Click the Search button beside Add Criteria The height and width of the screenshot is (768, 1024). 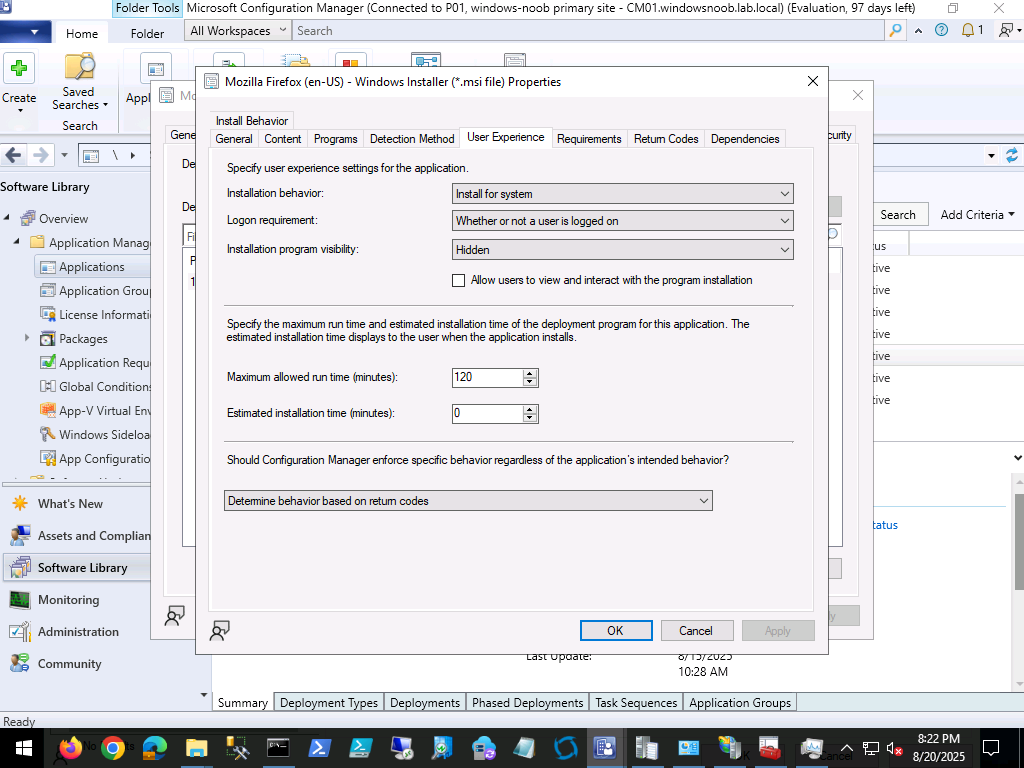(x=898, y=215)
